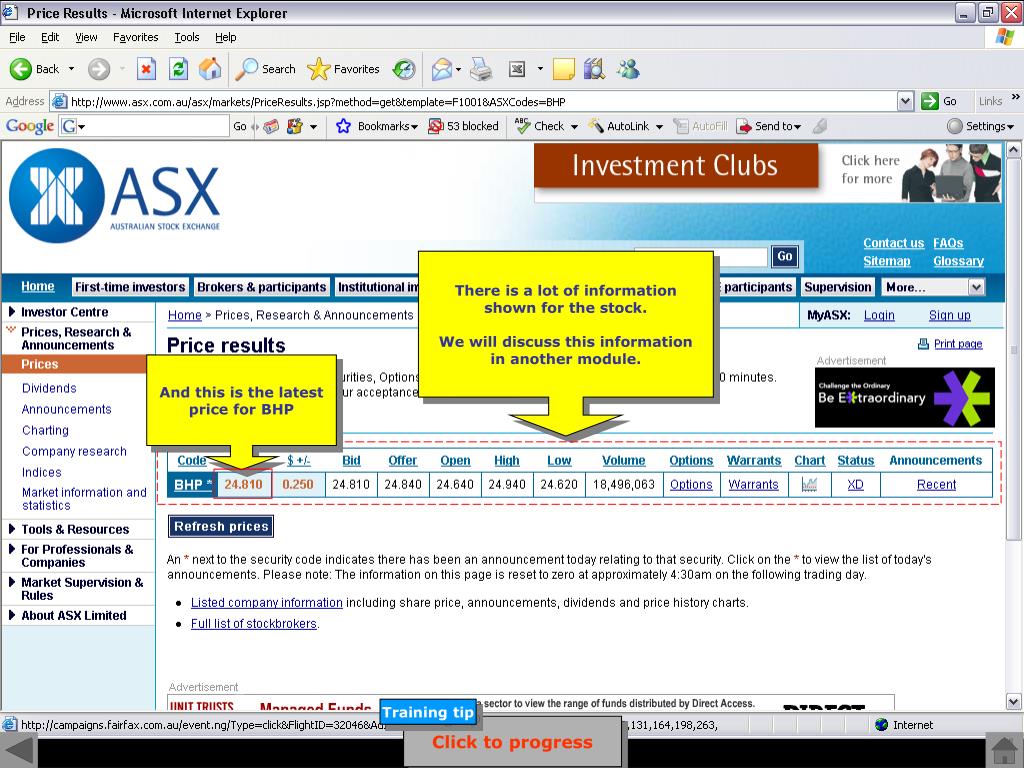The image size is (1024, 768).
Task: Click the AutoLink toolbar icon
Action: click(x=596, y=126)
